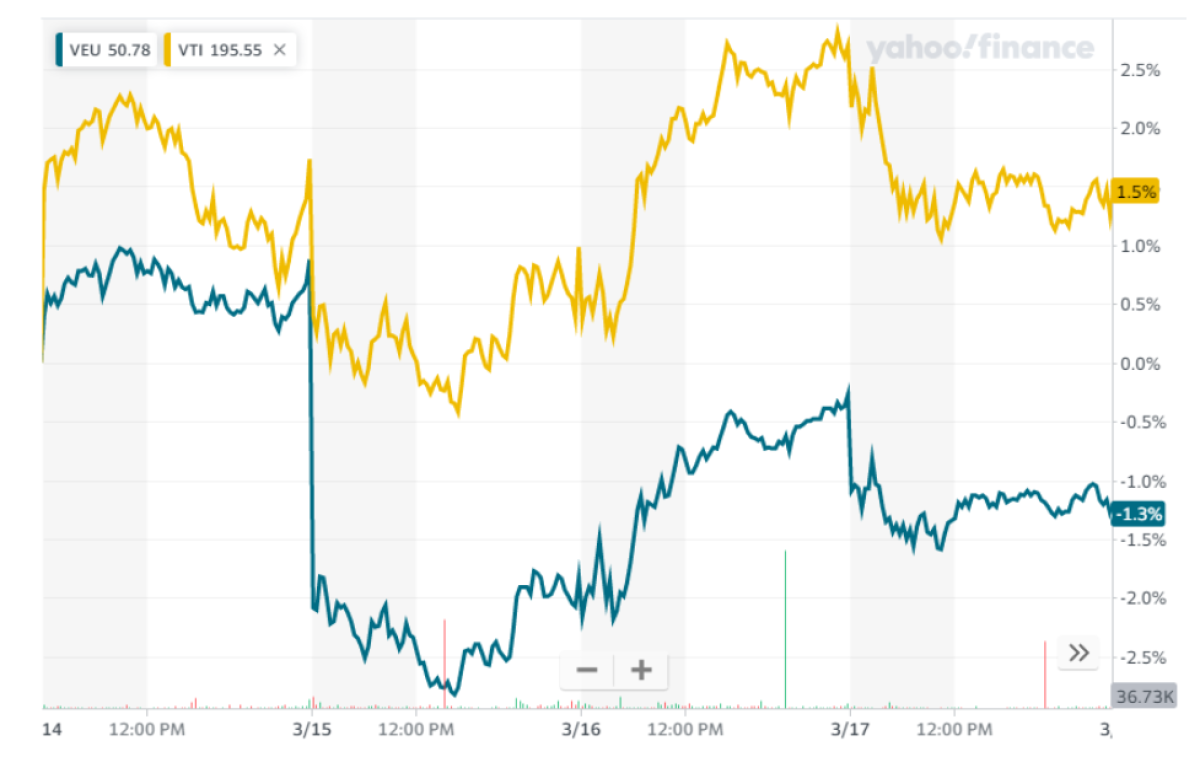Screen dimensions: 1200x773
Task: Click the Yahoo Finance watermark logo
Action: point(979,48)
